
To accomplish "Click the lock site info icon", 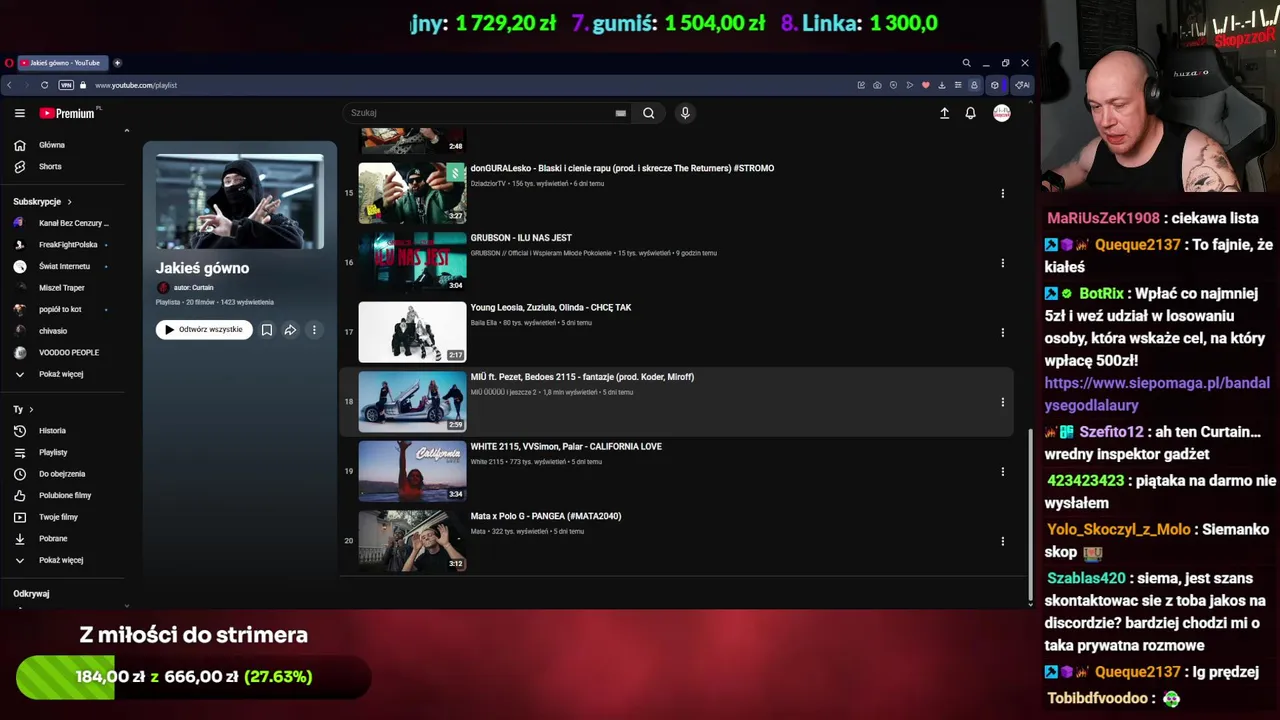I will (84, 85).
